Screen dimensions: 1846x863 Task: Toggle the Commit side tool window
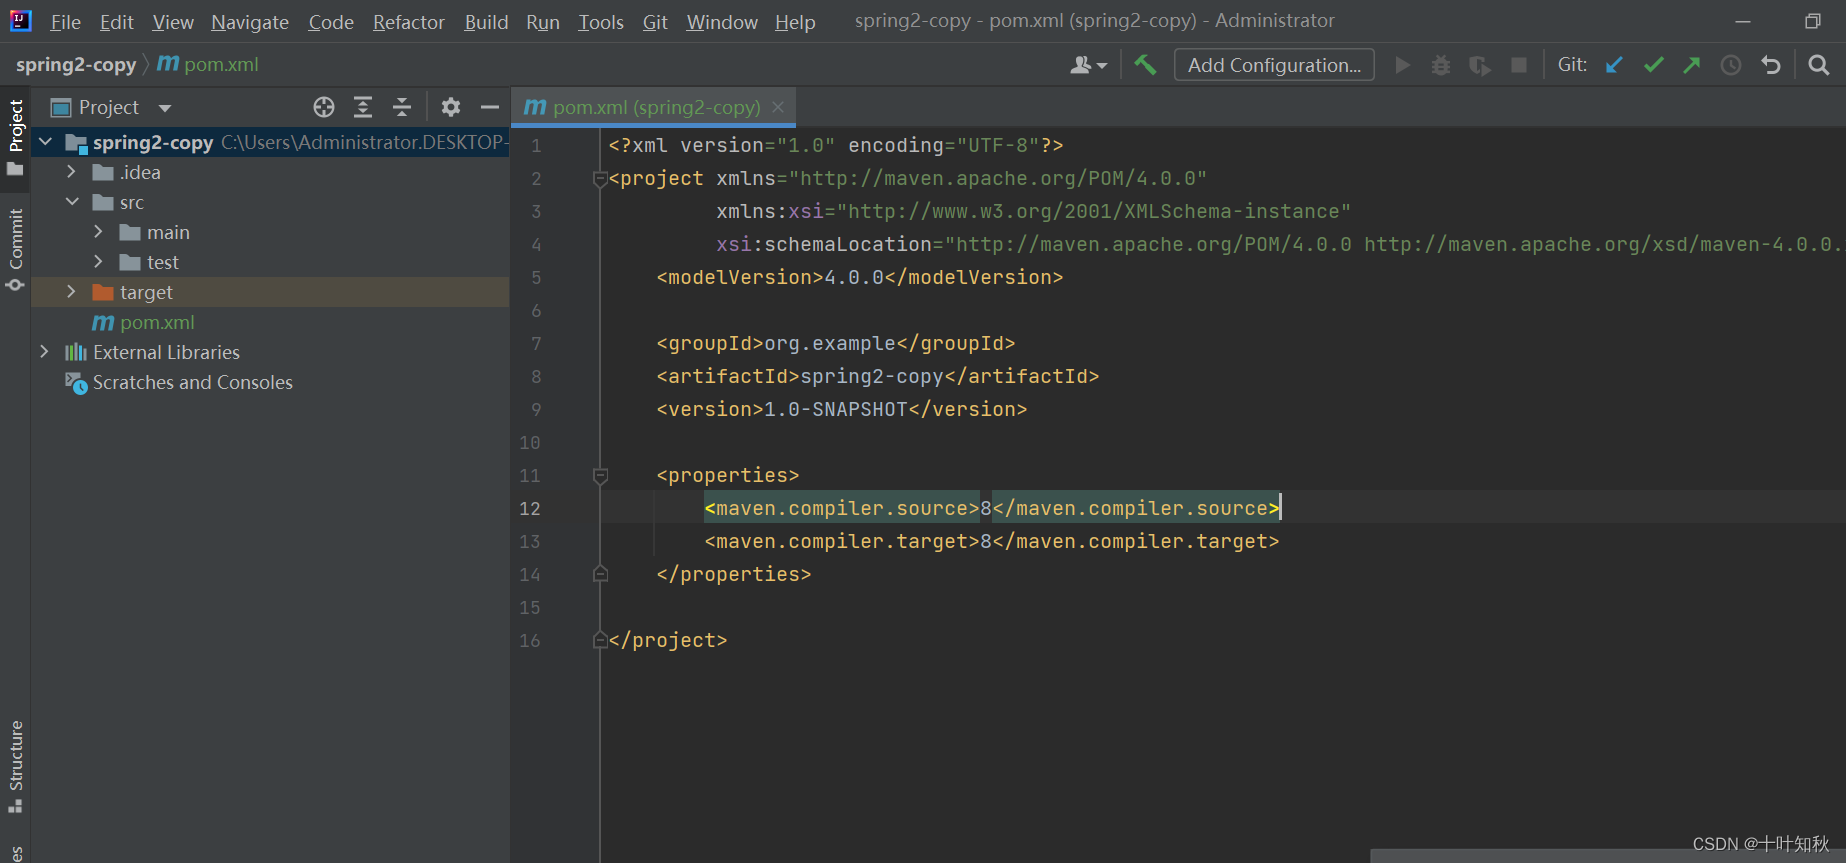click(x=15, y=248)
